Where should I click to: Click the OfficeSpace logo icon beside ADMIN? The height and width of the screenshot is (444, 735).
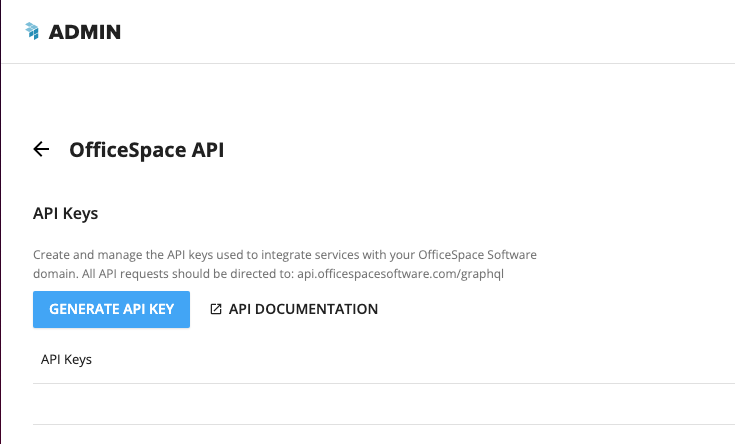(x=32, y=31)
